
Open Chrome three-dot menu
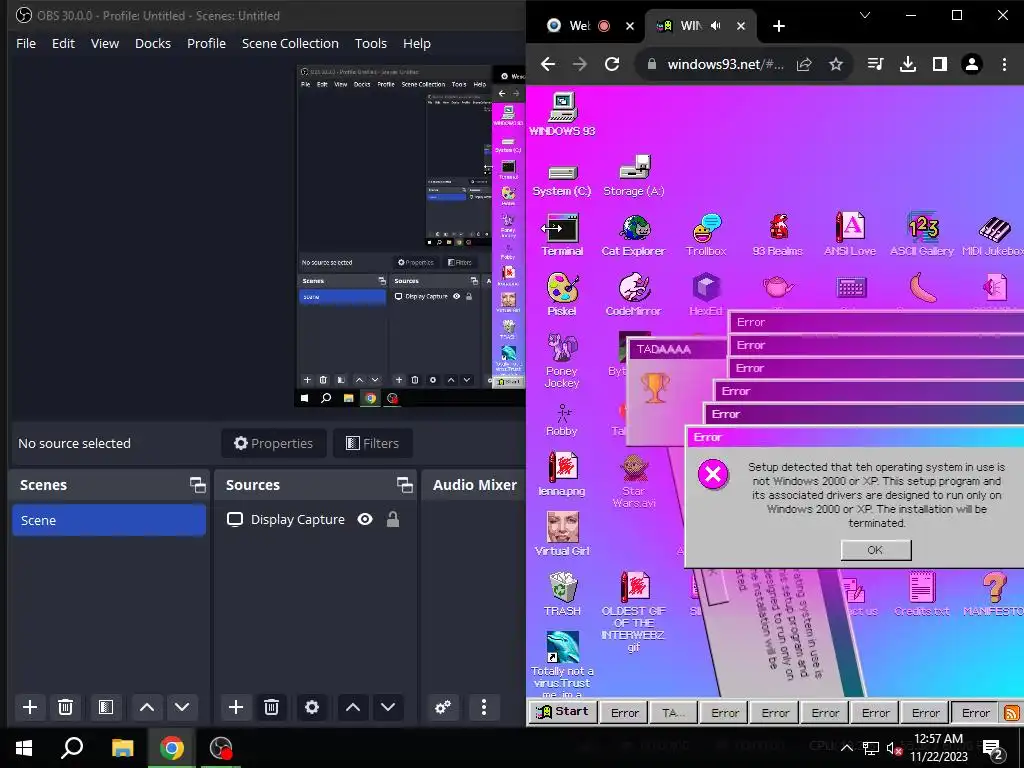coord(1004,64)
